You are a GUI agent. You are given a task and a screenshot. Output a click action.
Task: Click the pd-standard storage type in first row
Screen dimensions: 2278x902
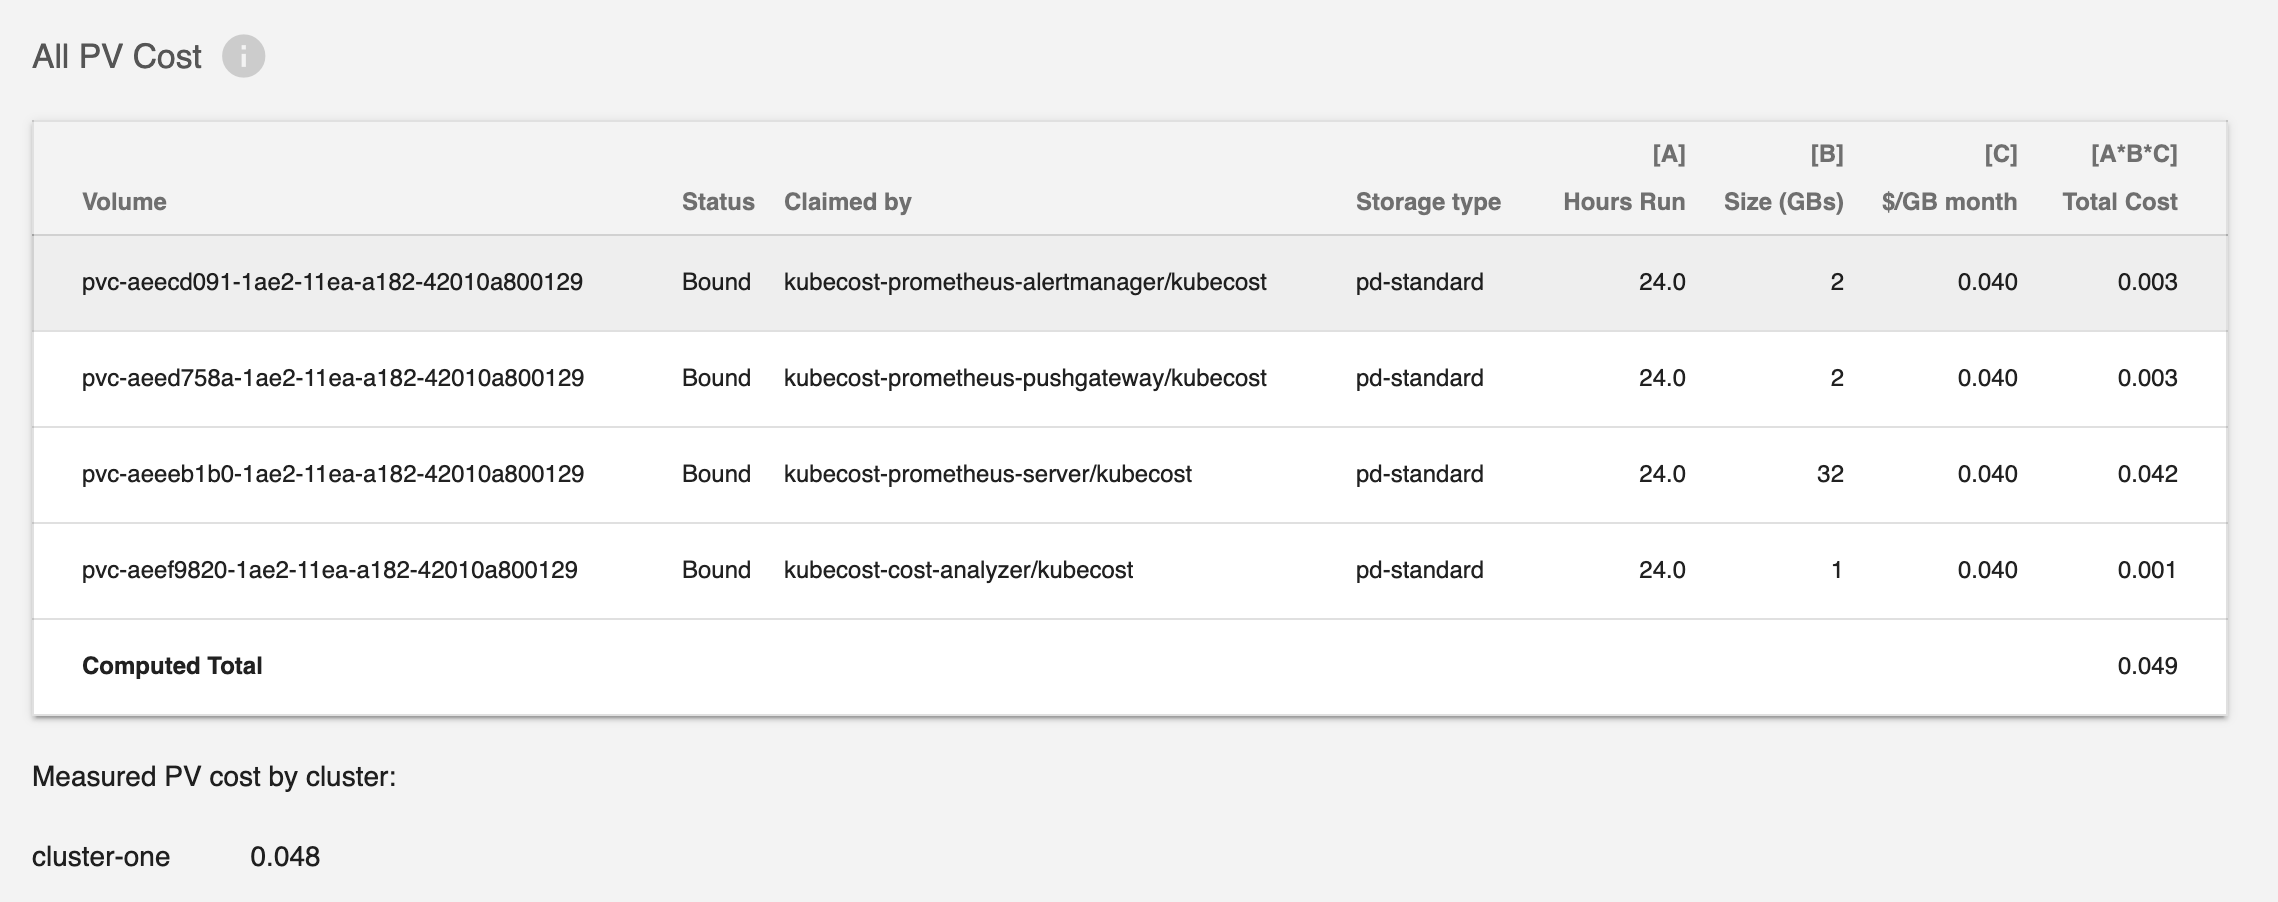(1420, 282)
